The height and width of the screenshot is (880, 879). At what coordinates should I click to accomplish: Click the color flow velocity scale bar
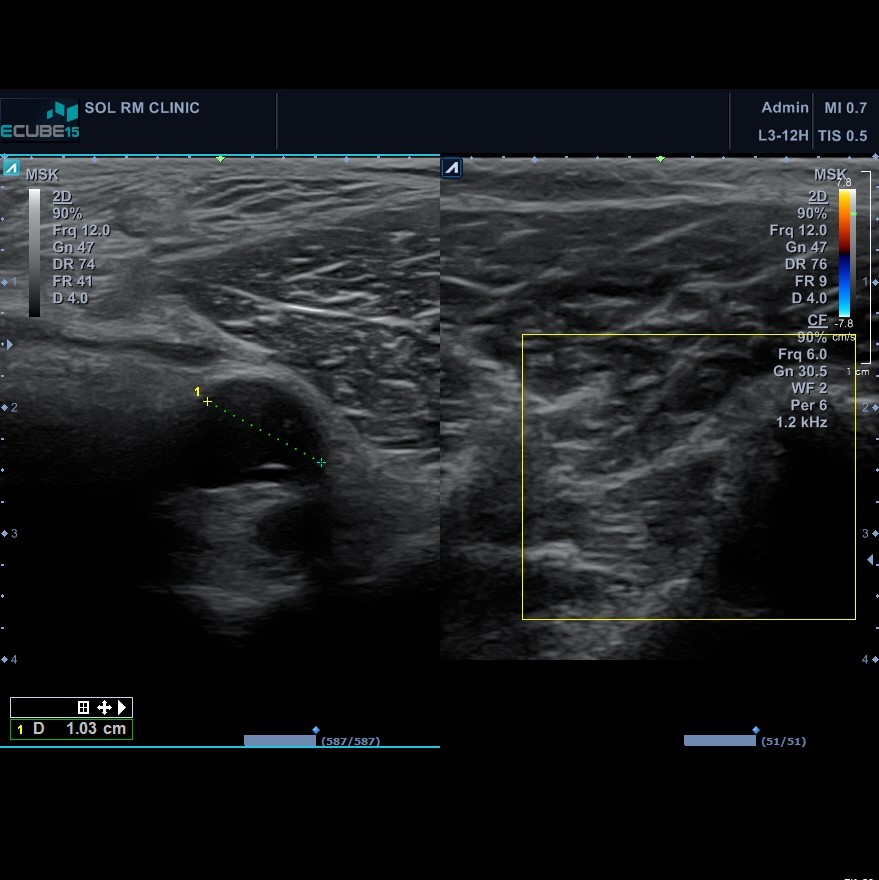[x=845, y=253]
